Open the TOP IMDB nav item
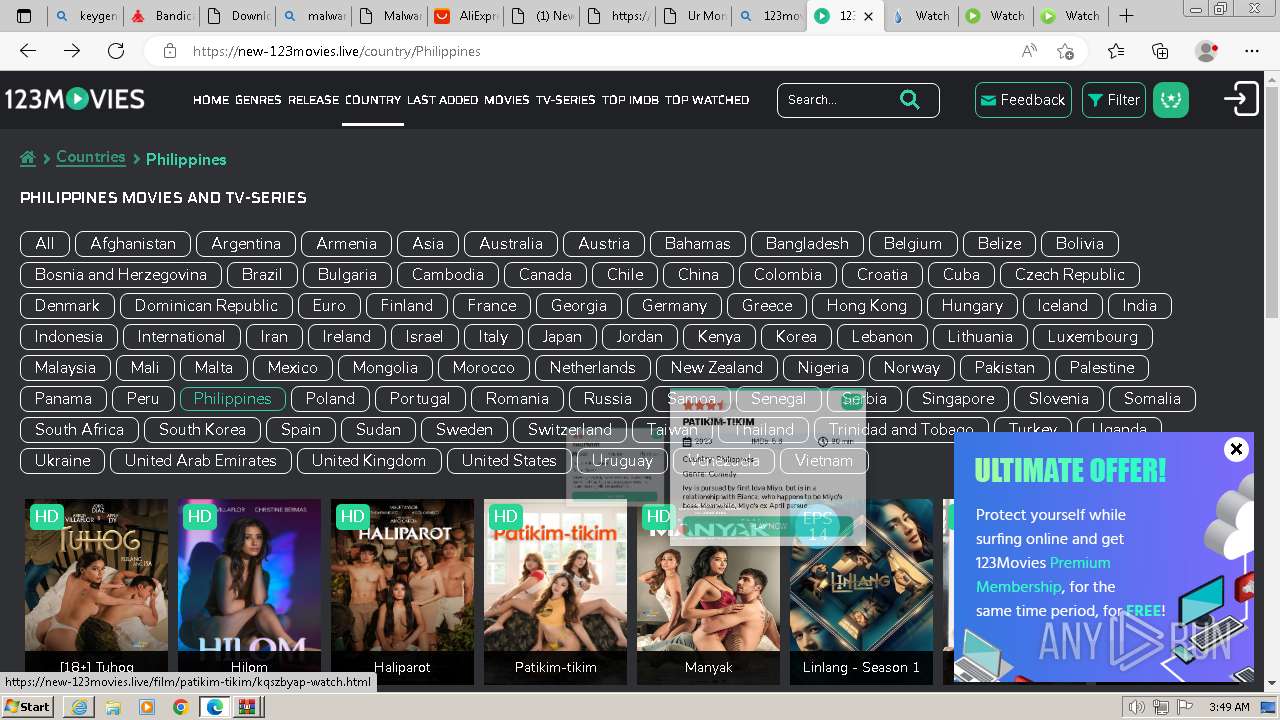This screenshot has width=1280, height=720. coord(630,100)
